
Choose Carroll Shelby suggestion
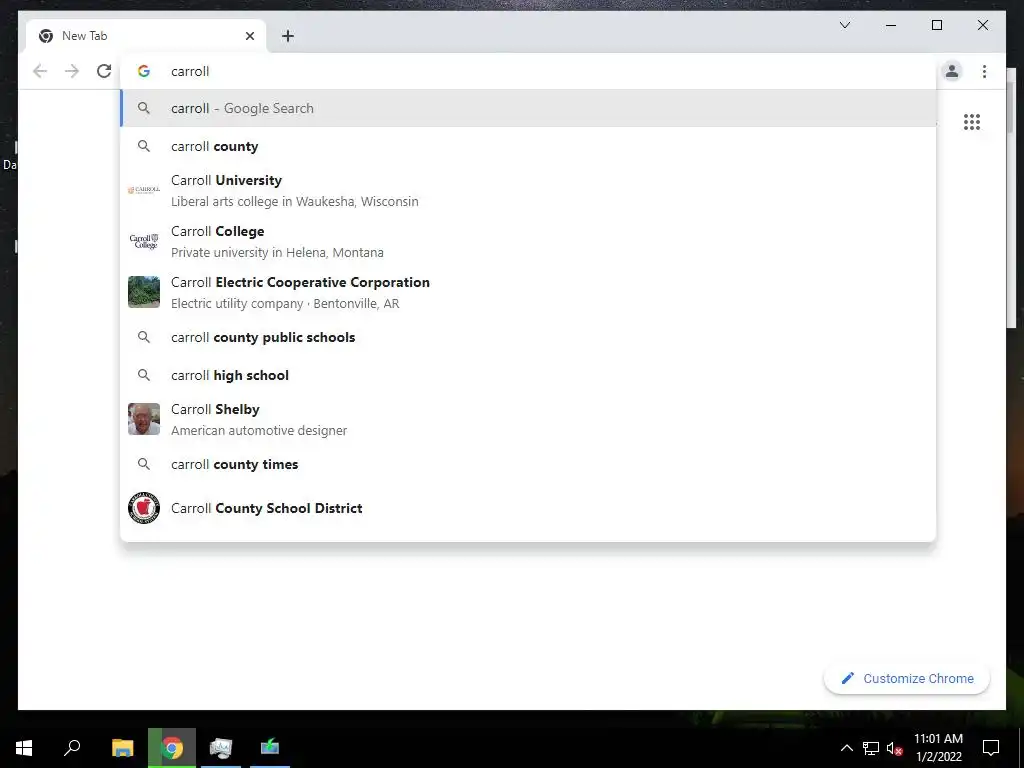528,419
